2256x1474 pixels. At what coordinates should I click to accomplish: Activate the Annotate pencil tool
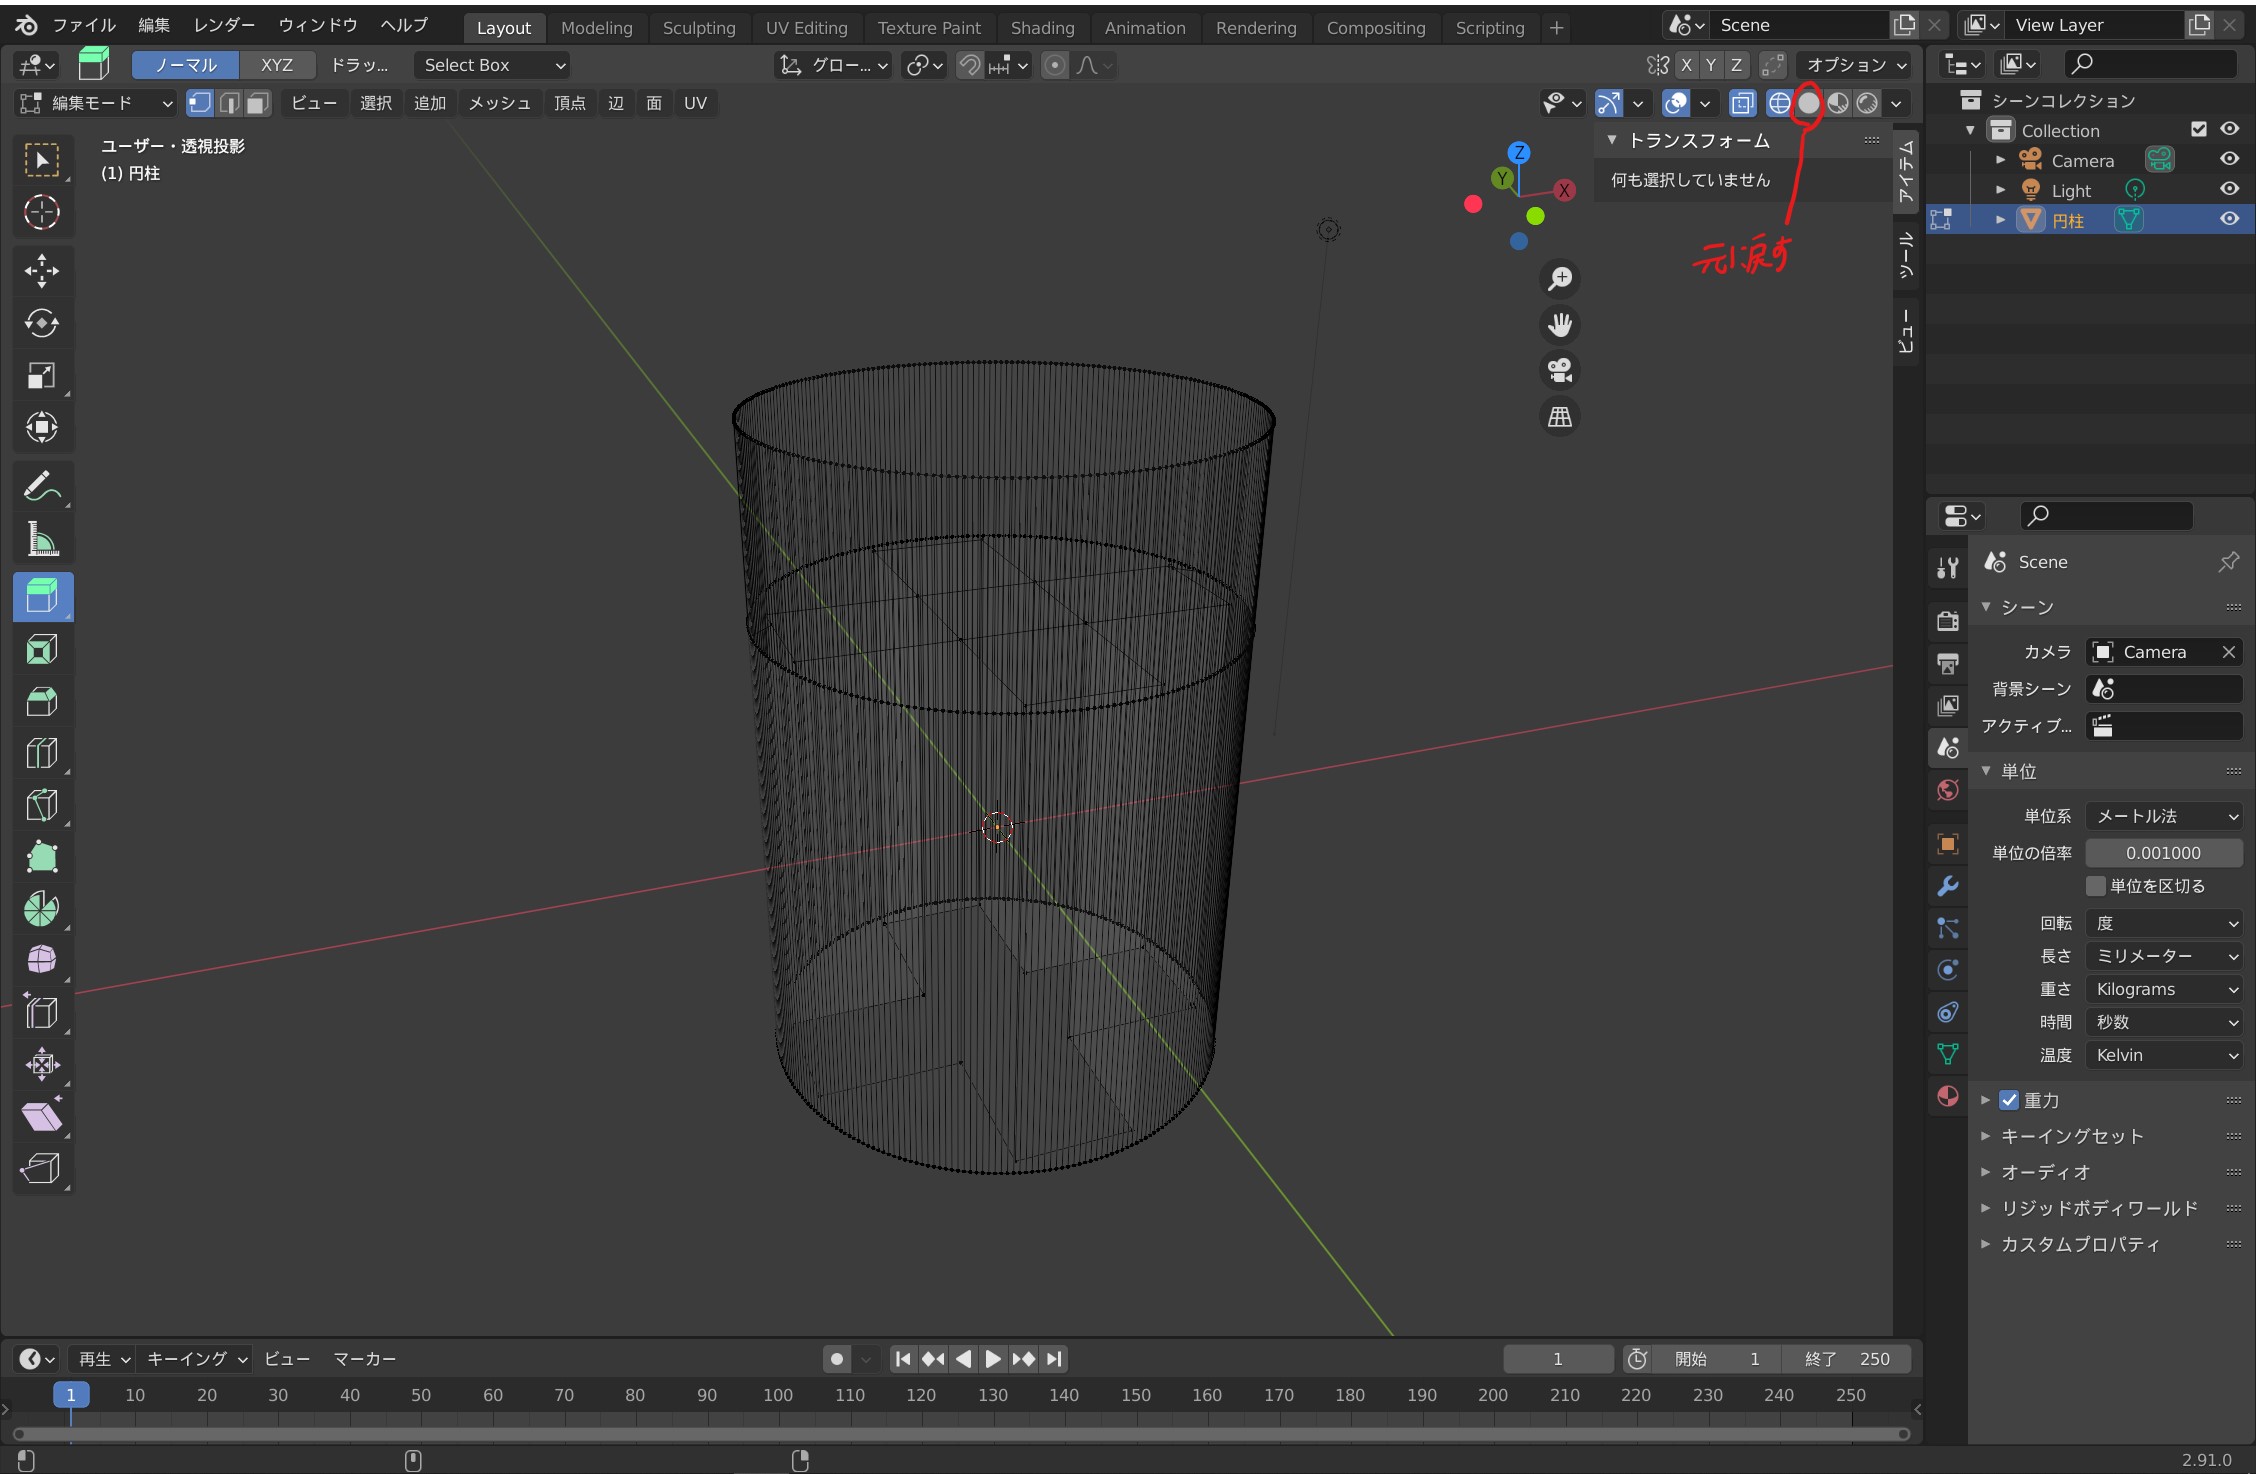pos(41,487)
